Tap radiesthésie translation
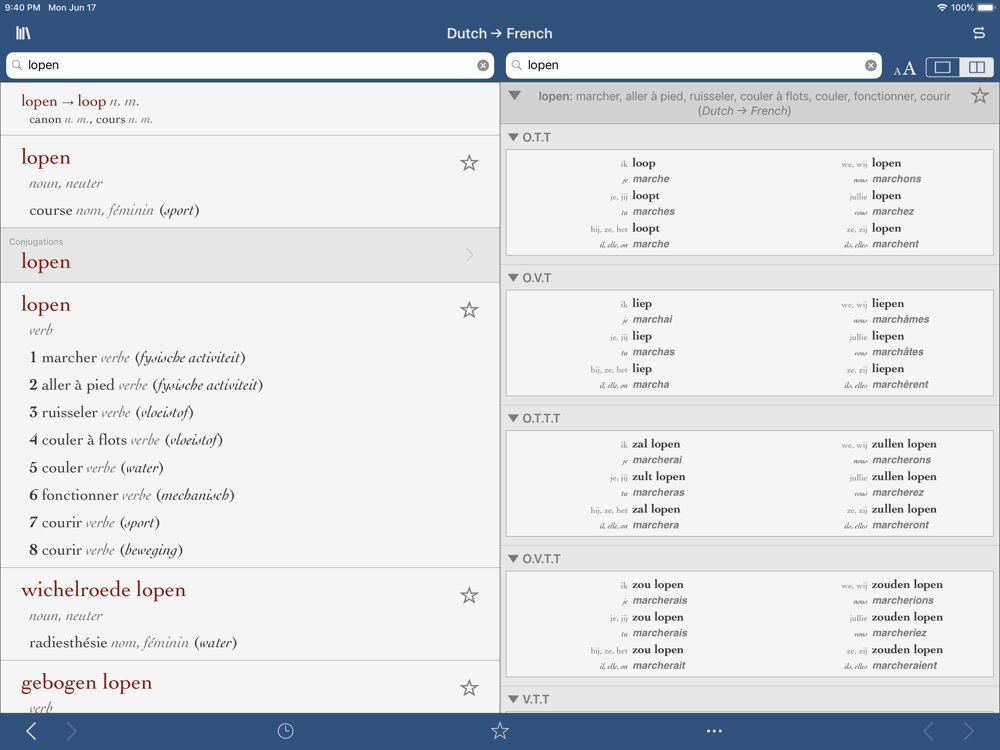Screen dimensions: 1000x750 click(68, 642)
